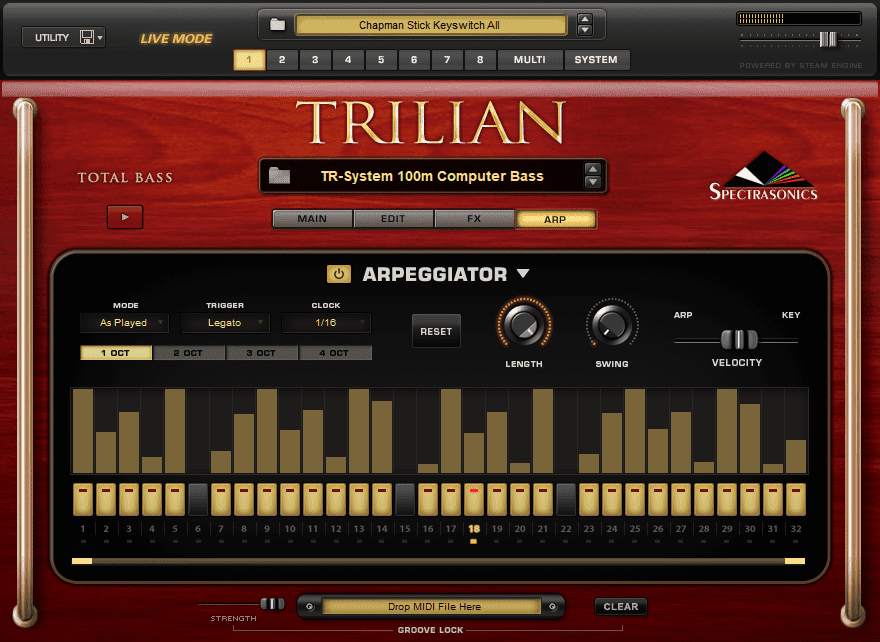
Task: Select next patch with down arrow
Action: point(593,182)
